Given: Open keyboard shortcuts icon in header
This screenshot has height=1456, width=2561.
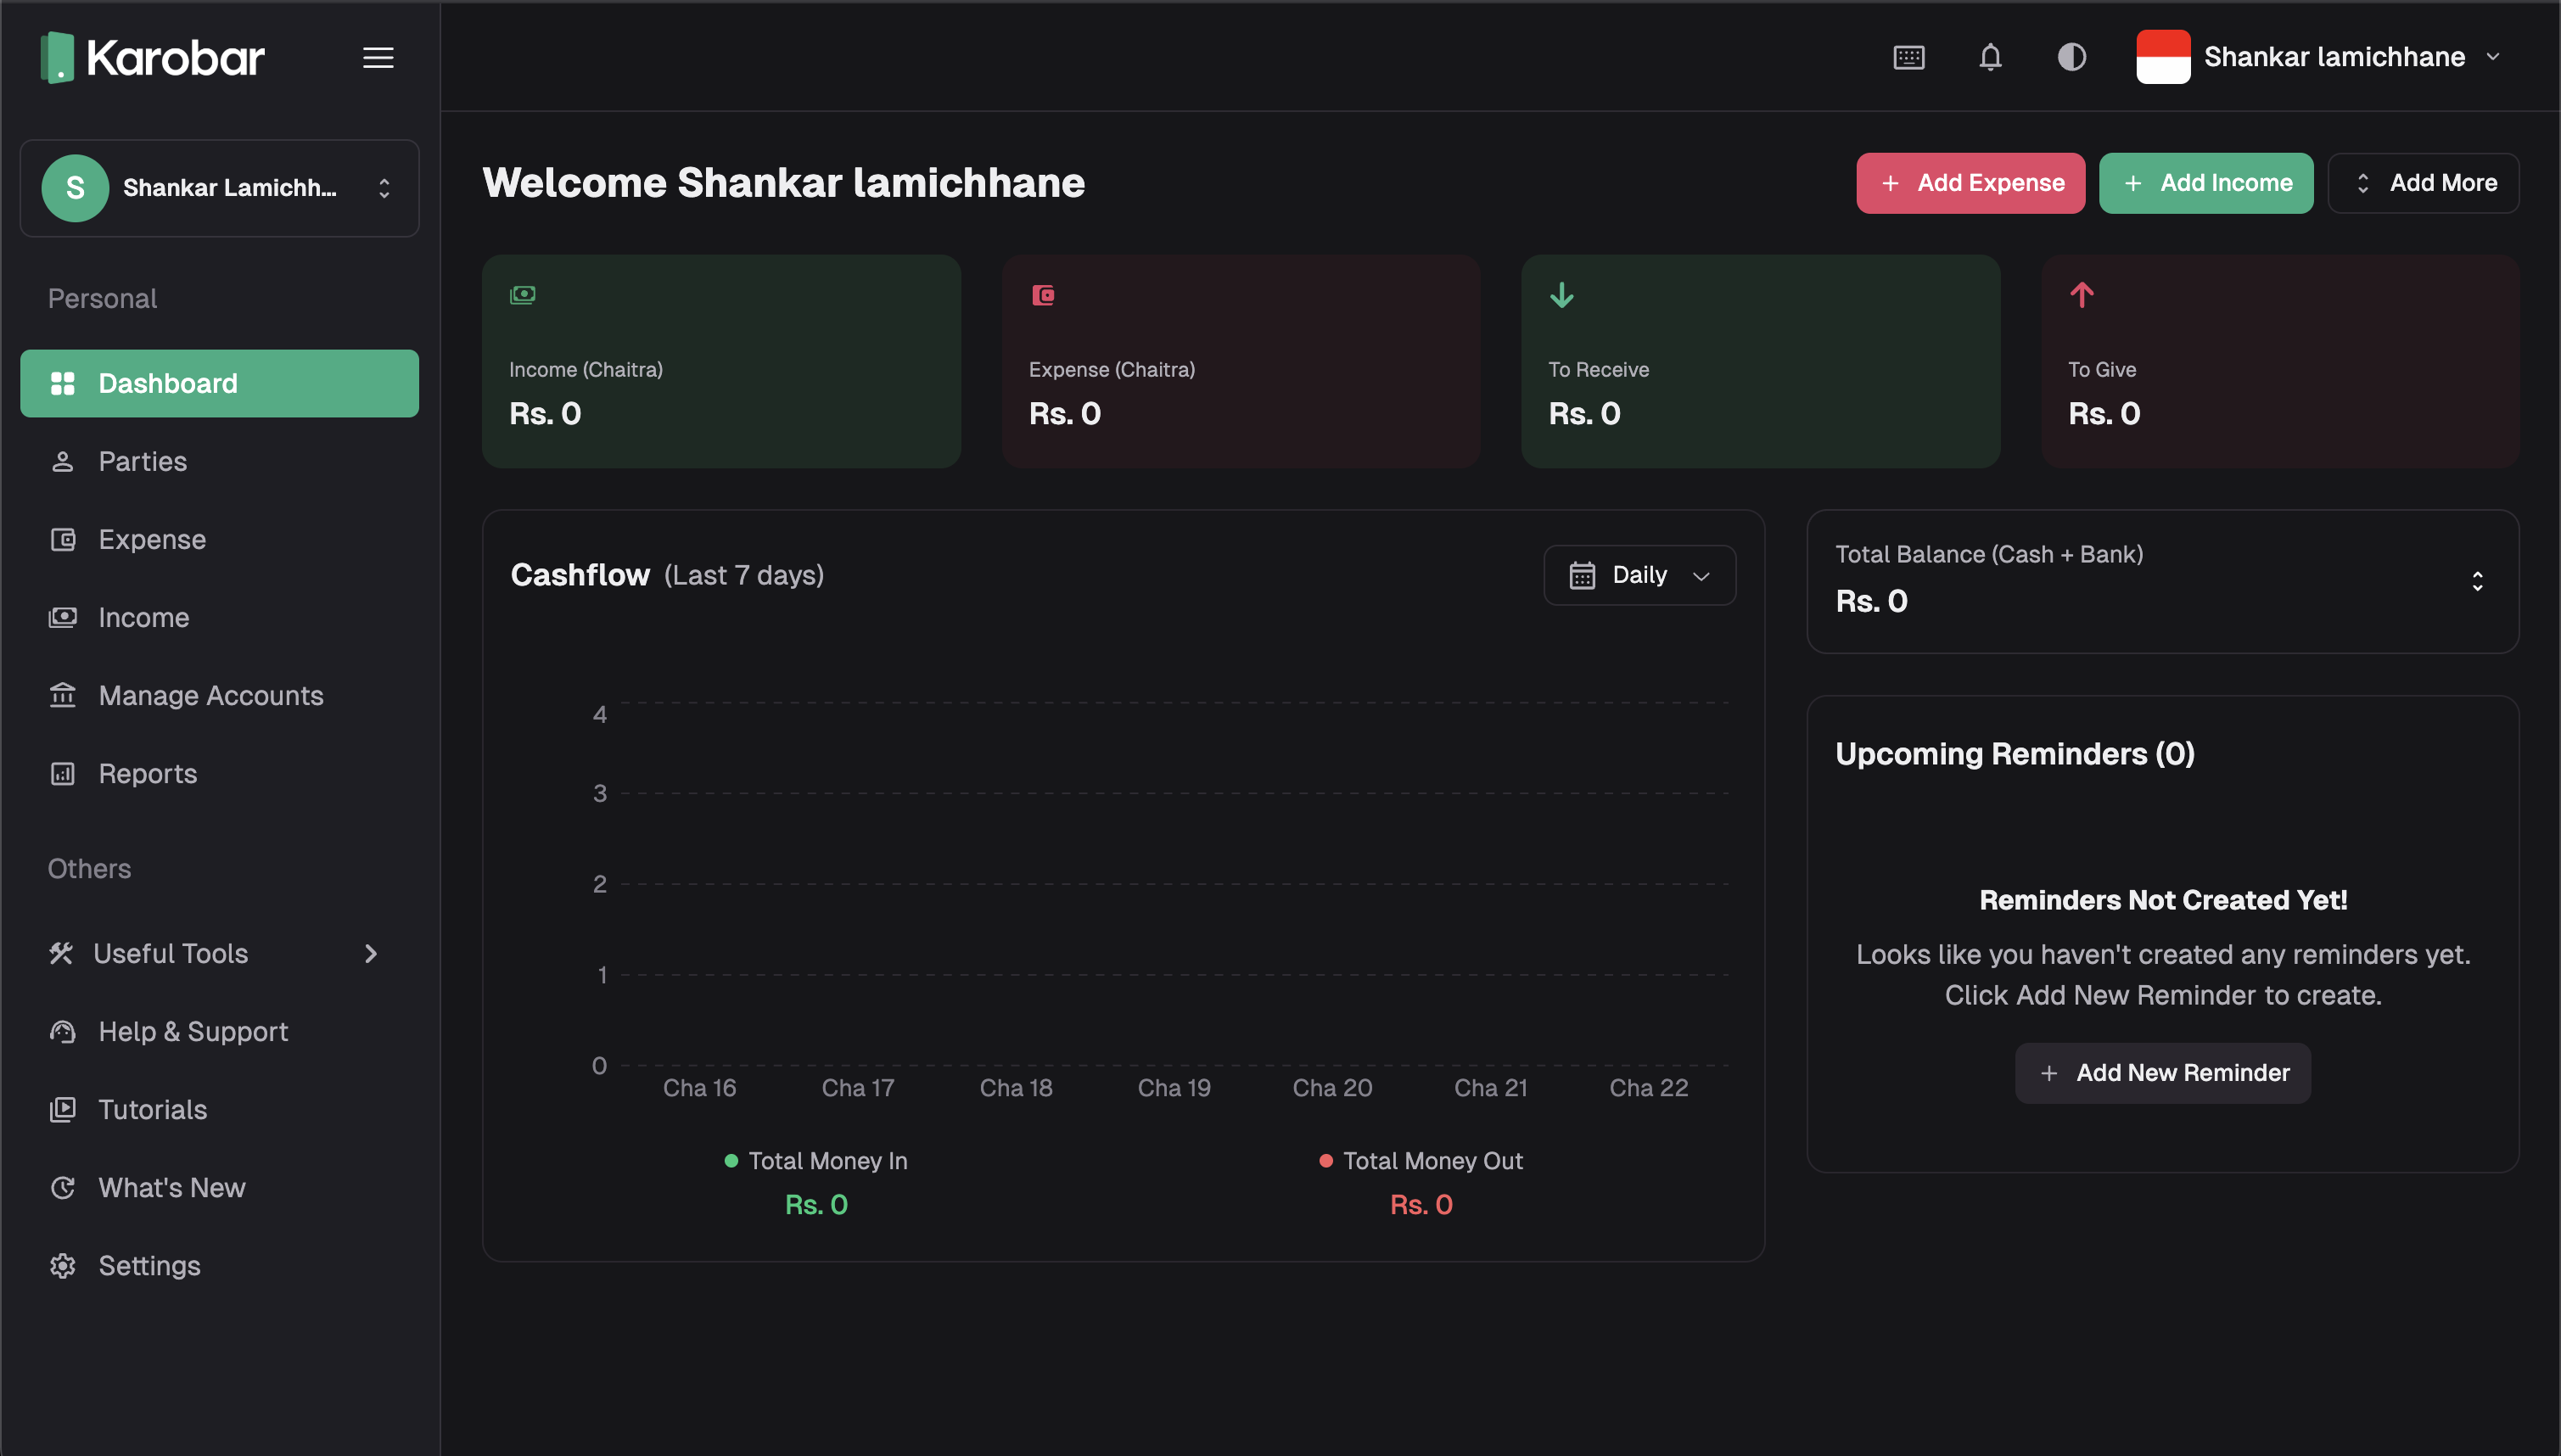Looking at the screenshot, I should (x=1909, y=57).
